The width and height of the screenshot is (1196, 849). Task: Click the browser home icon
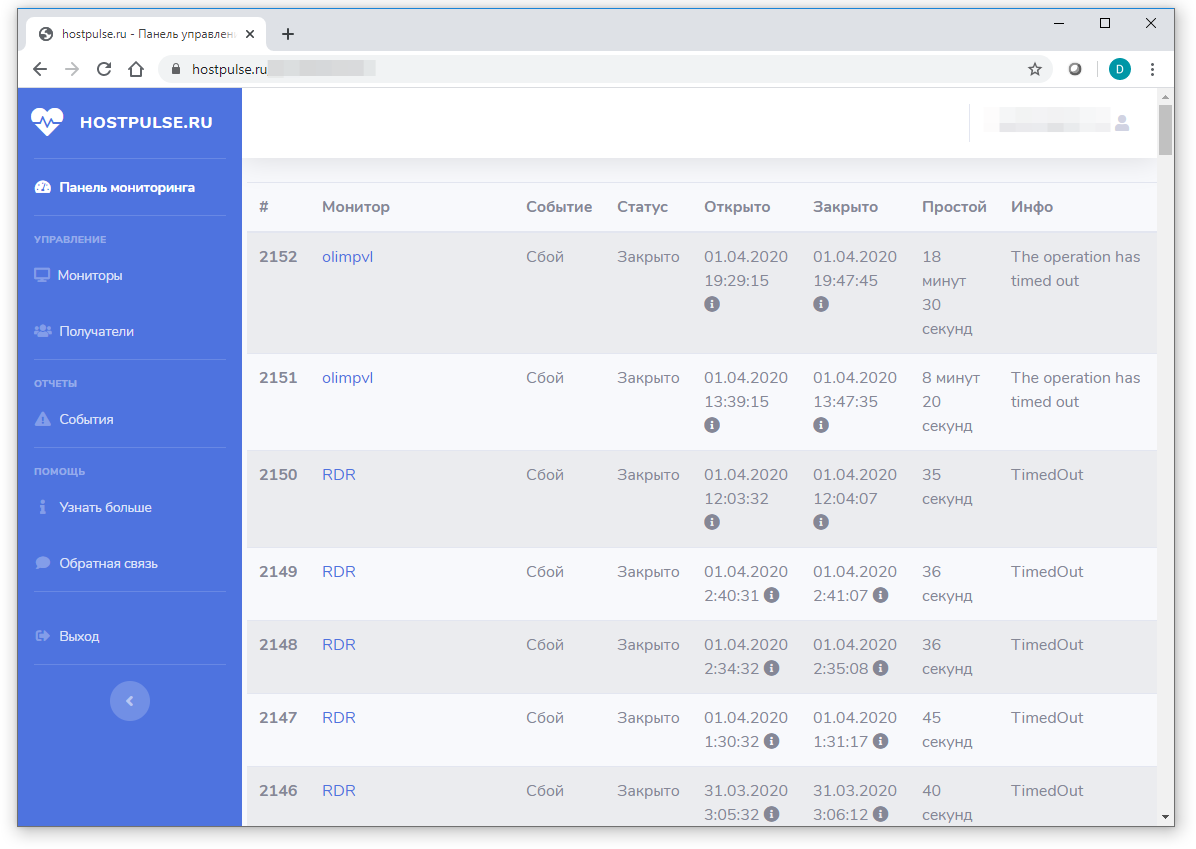[136, 69]
